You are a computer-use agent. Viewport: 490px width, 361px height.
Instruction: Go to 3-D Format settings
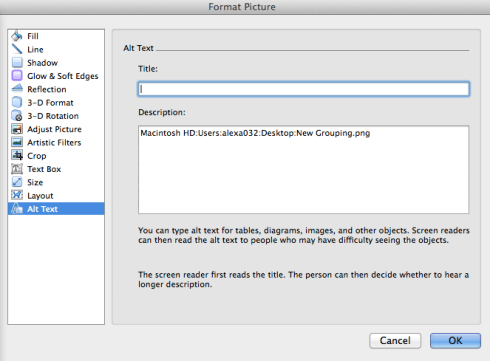(x=56, y=103)
